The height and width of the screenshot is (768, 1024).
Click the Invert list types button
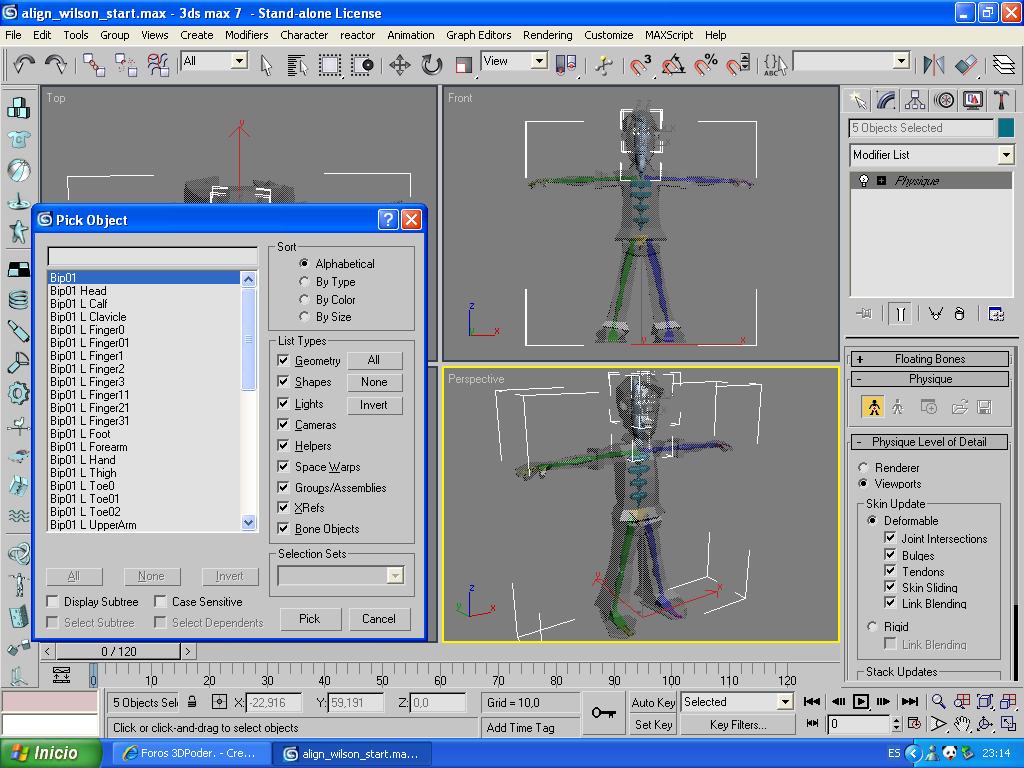(x=374, y=404)
